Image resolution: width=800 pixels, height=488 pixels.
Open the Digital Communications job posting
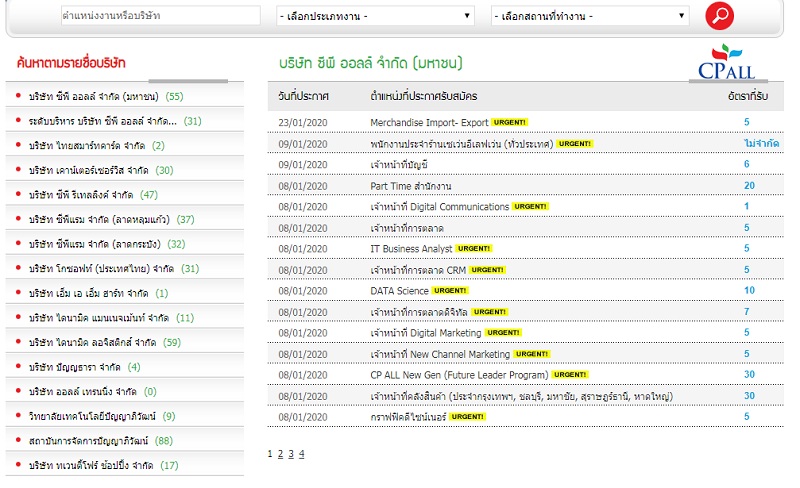click(440, 207)
